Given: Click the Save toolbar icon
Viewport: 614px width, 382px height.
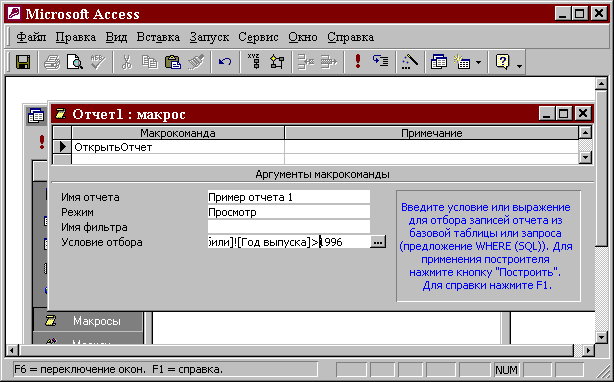Looking at the screenshot, I should 23,62.
